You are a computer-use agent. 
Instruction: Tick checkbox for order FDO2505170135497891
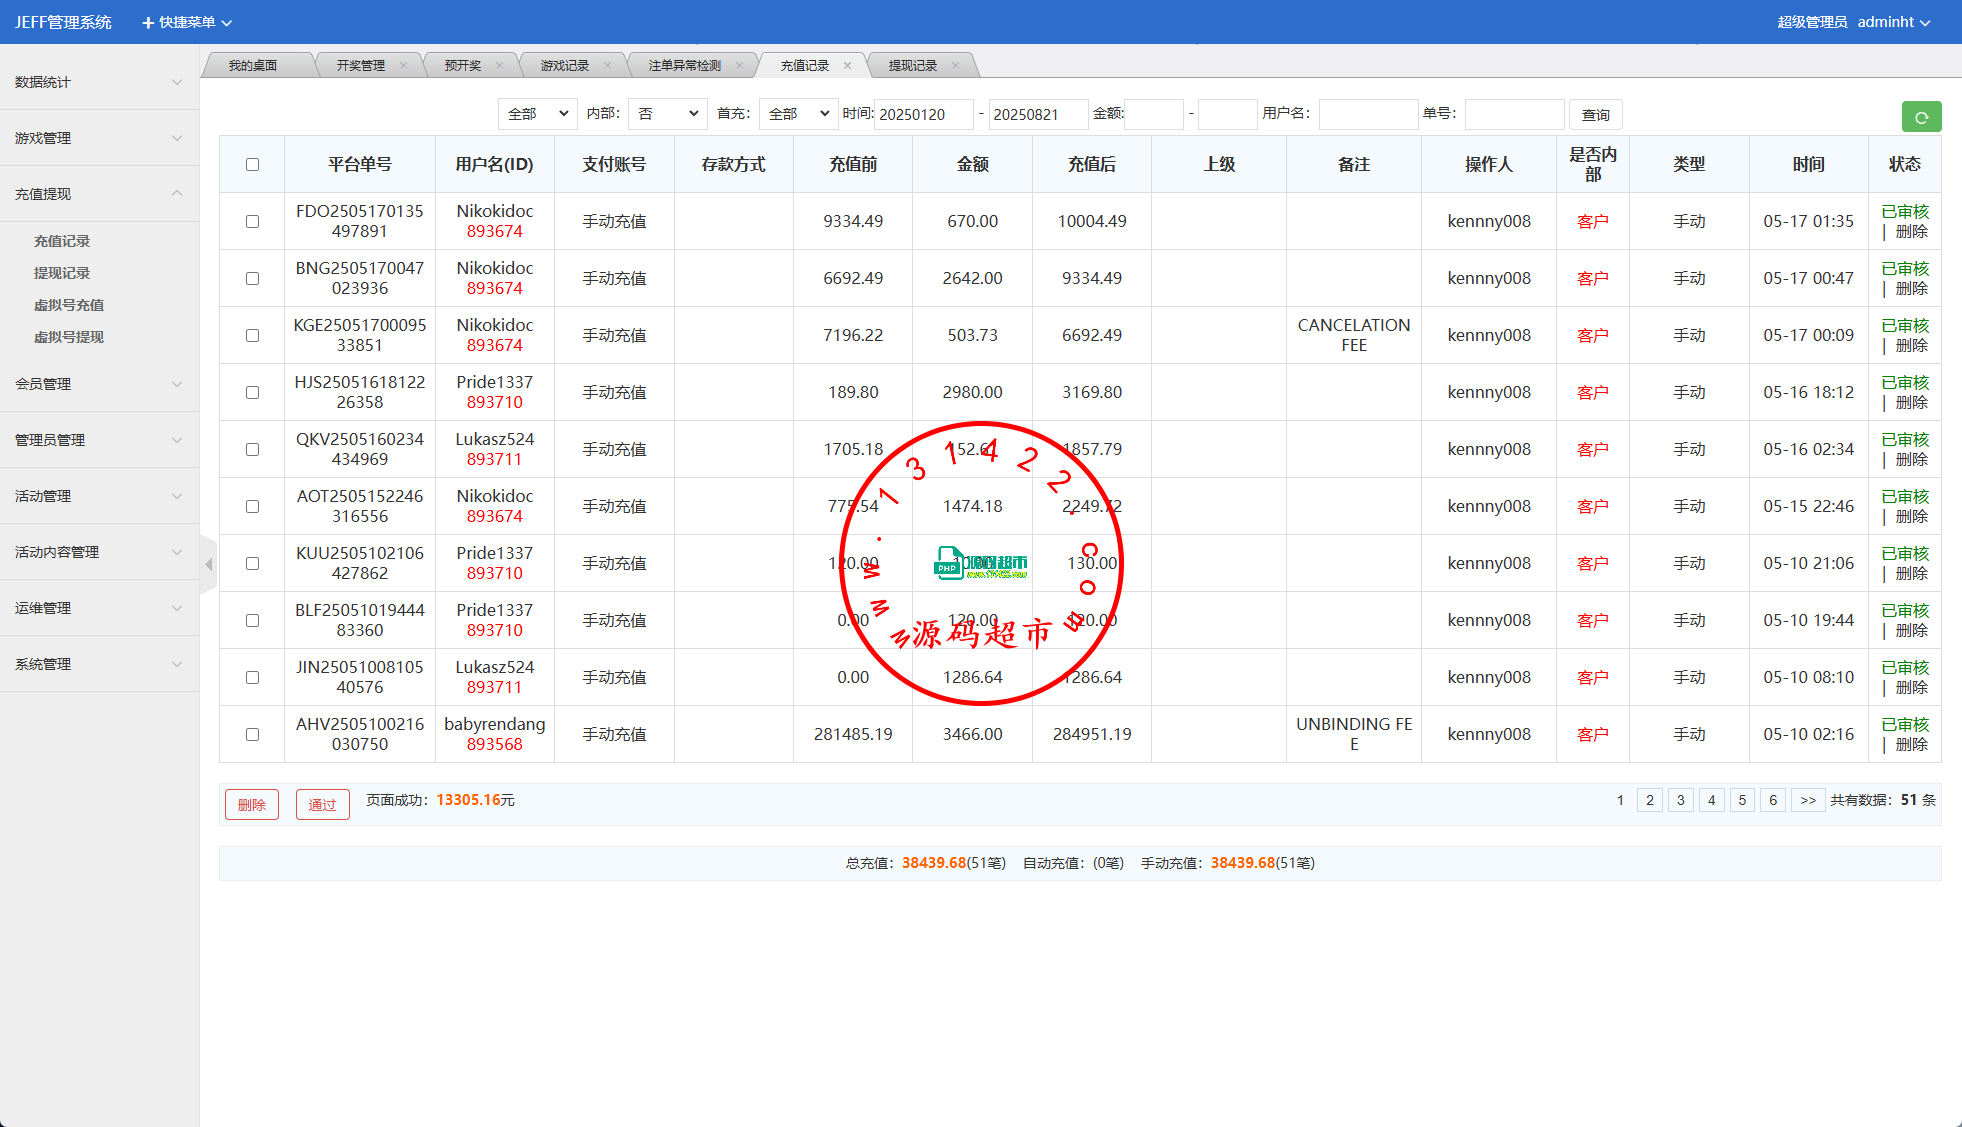[x=252, y=222]
